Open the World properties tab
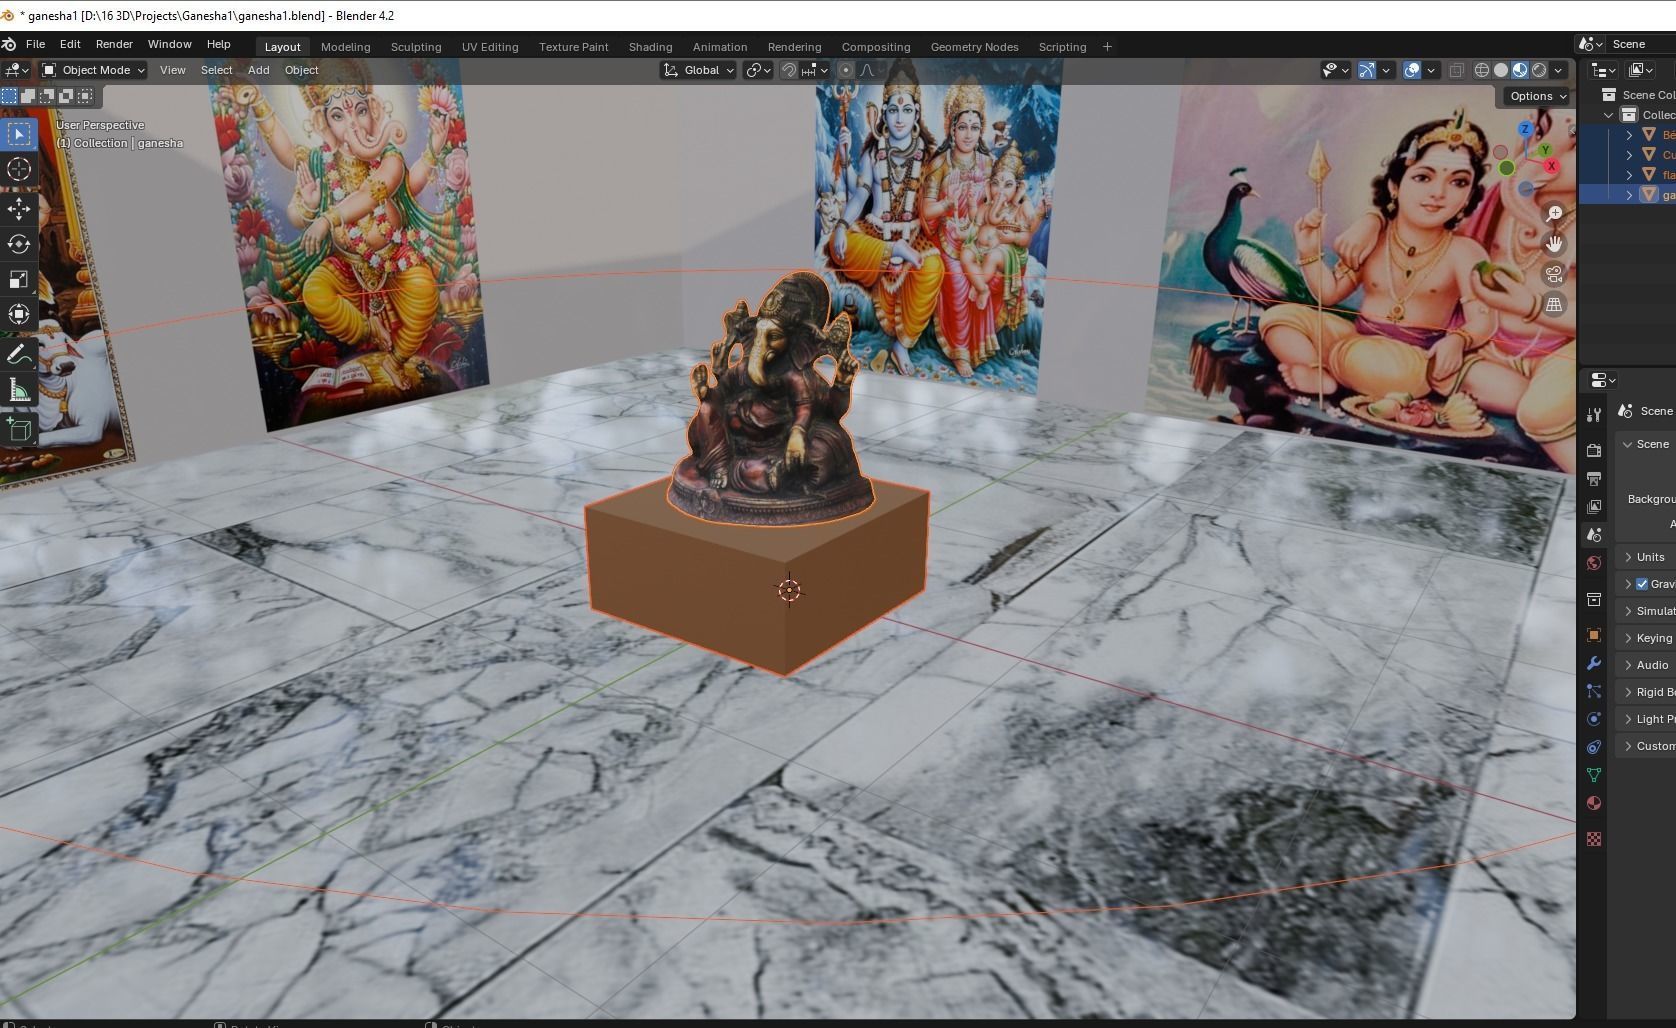This screenshot has height=1028, width=1676. point(1594,563)
